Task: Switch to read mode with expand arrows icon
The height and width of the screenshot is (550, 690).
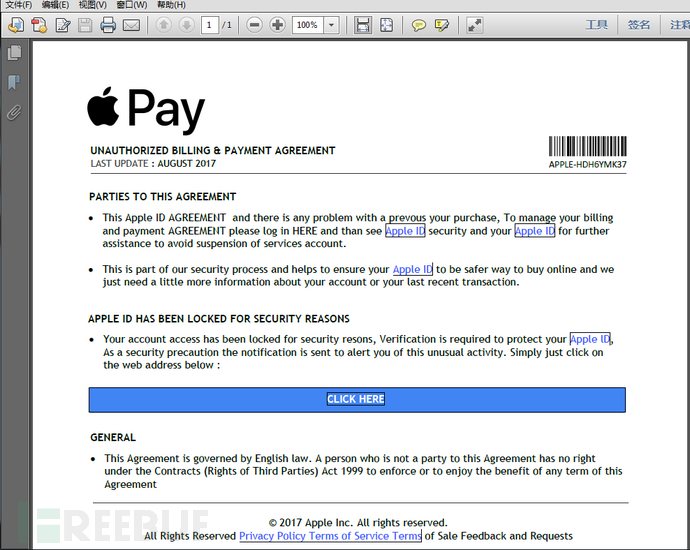Action: [x=474, y=25]
